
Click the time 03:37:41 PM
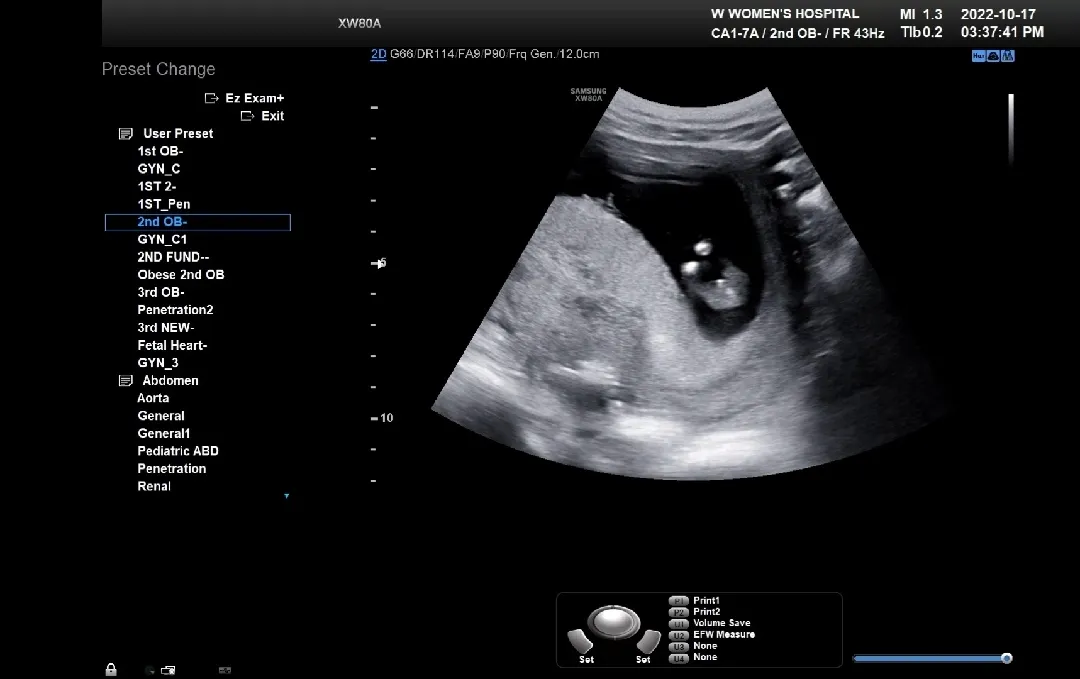click(1002, 32)
